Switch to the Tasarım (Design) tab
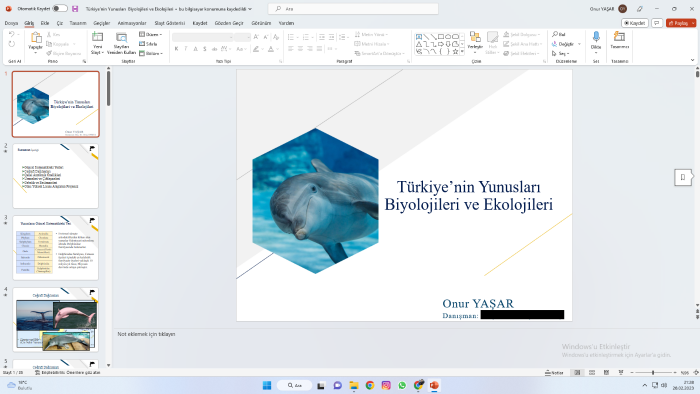 click(78, 23)
